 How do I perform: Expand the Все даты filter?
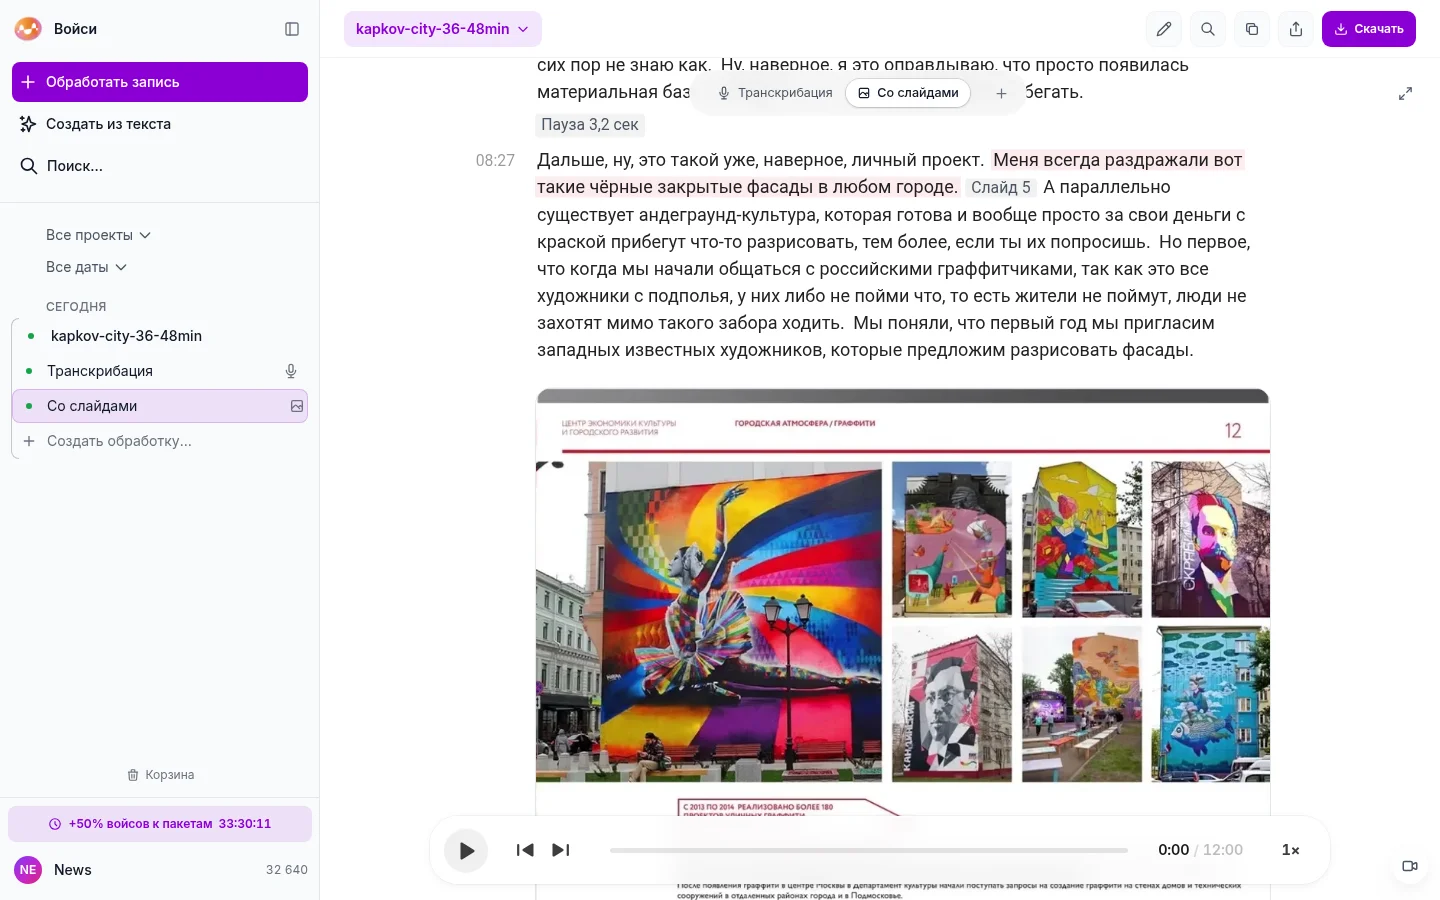(86, 267)
